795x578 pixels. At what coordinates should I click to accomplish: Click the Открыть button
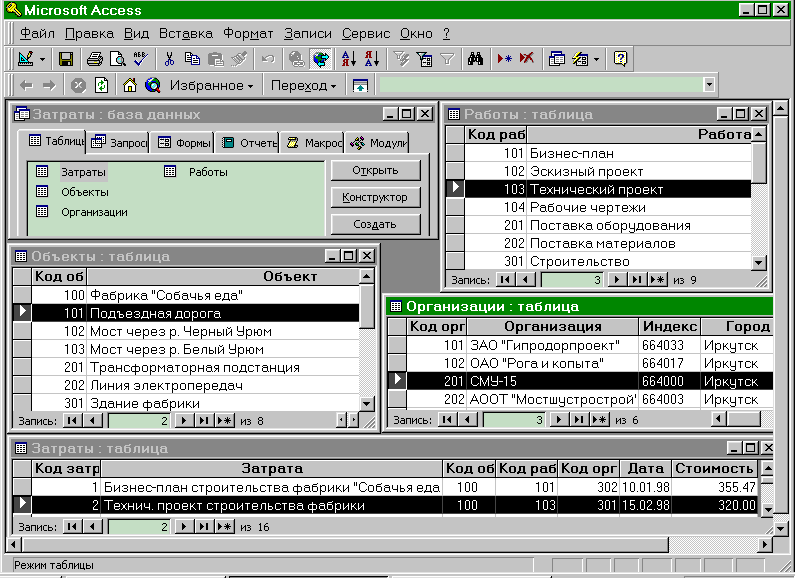(376, 170)
